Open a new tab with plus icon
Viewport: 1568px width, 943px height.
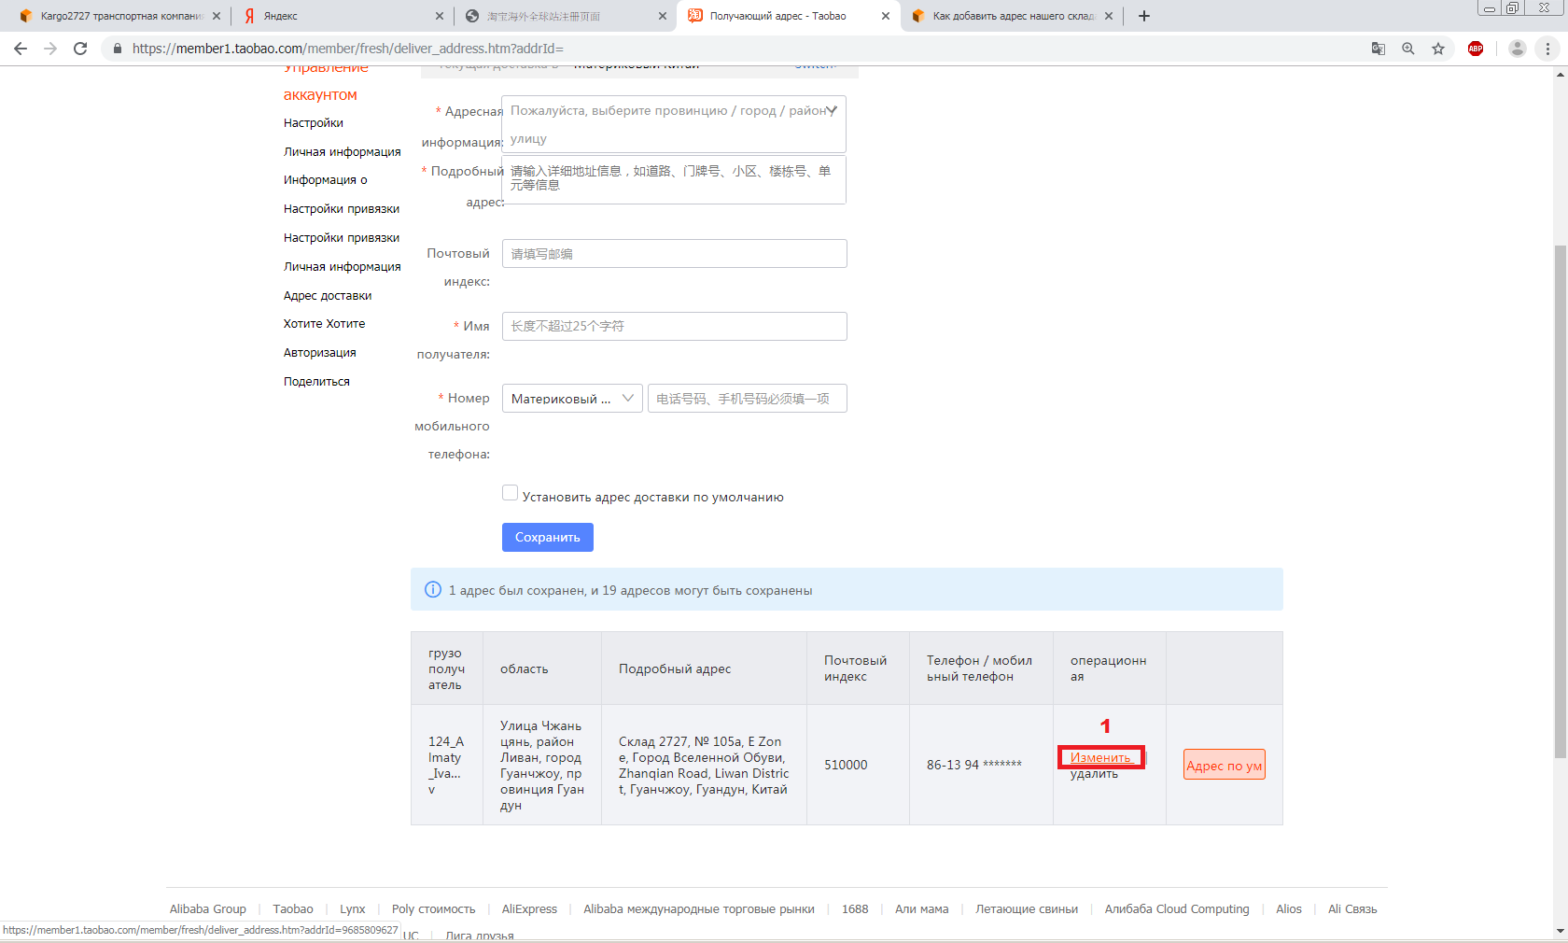(x=1144, y=16)
